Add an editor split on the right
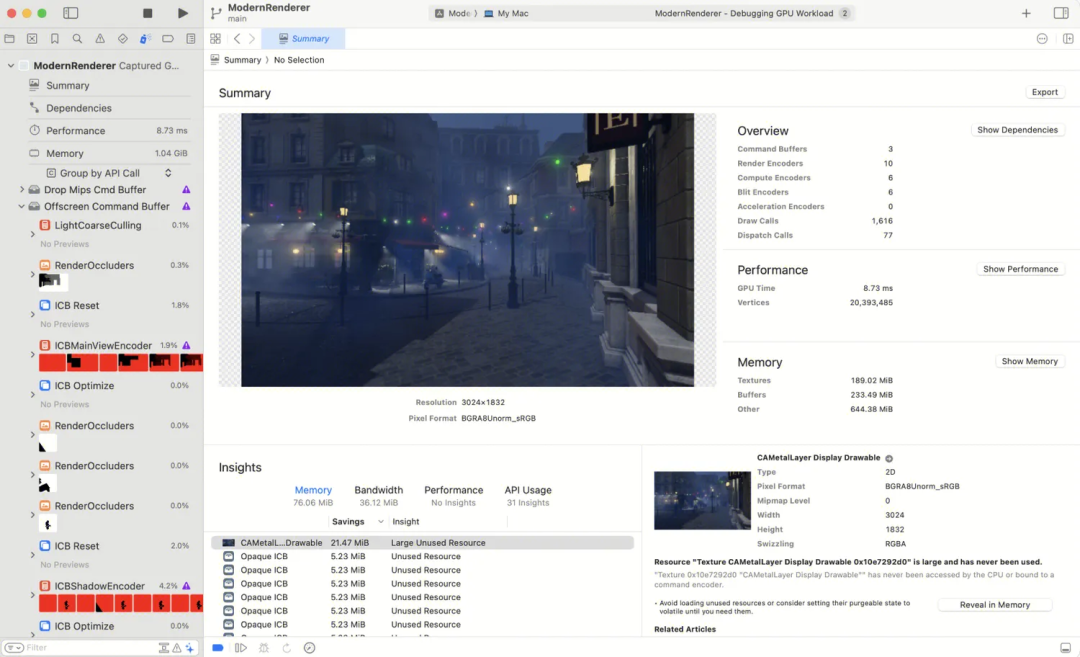Screen dimensions: 1080x657 [1068, 39]
